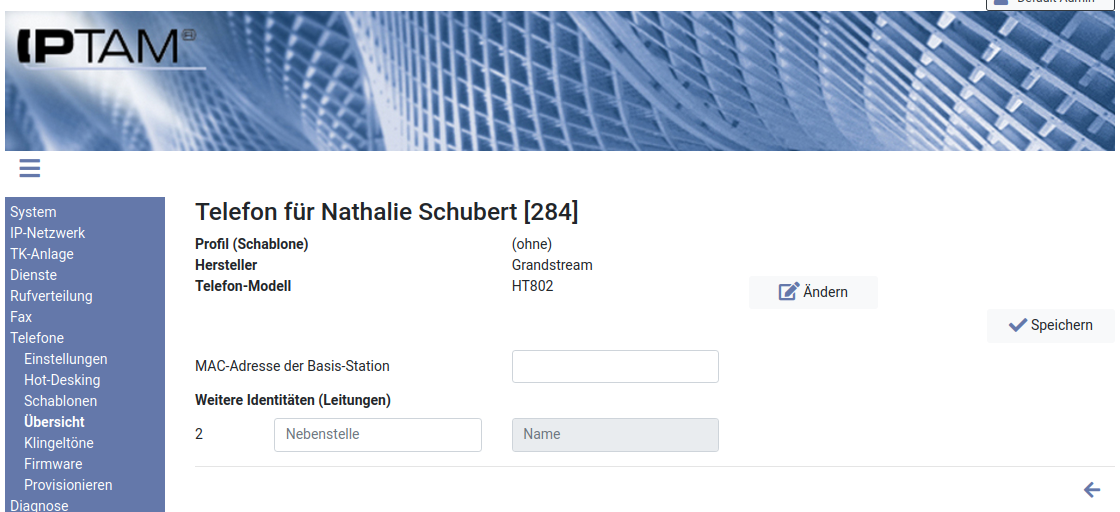1120x512 pixels.
Task: Click the hamburger menu icon
Action: (30, 168)
